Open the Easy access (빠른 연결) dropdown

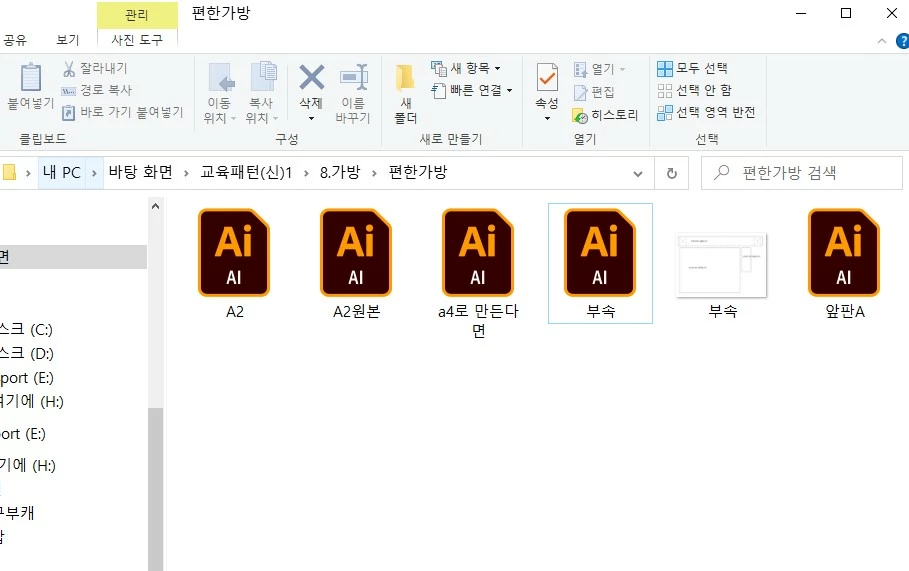coord(472,90)
